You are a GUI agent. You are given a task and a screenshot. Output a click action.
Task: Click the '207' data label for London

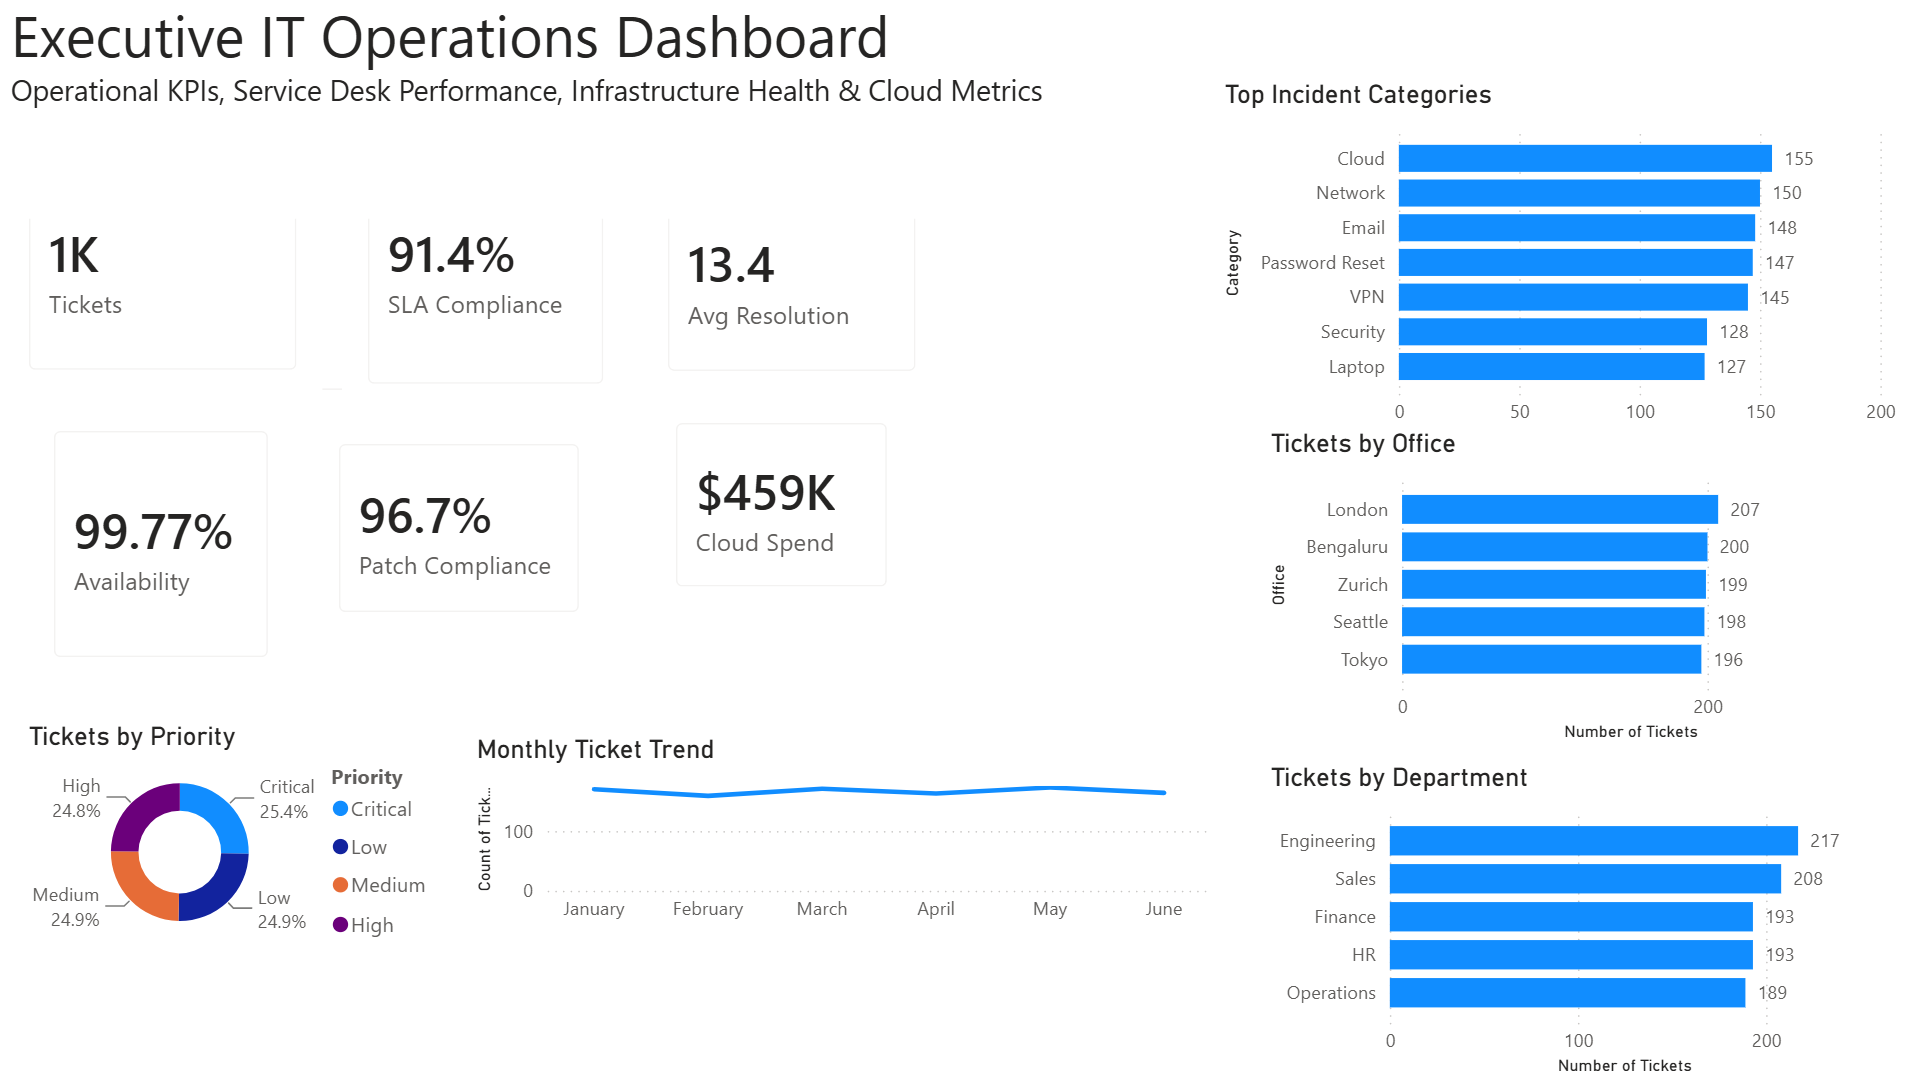coord(1745,510)
